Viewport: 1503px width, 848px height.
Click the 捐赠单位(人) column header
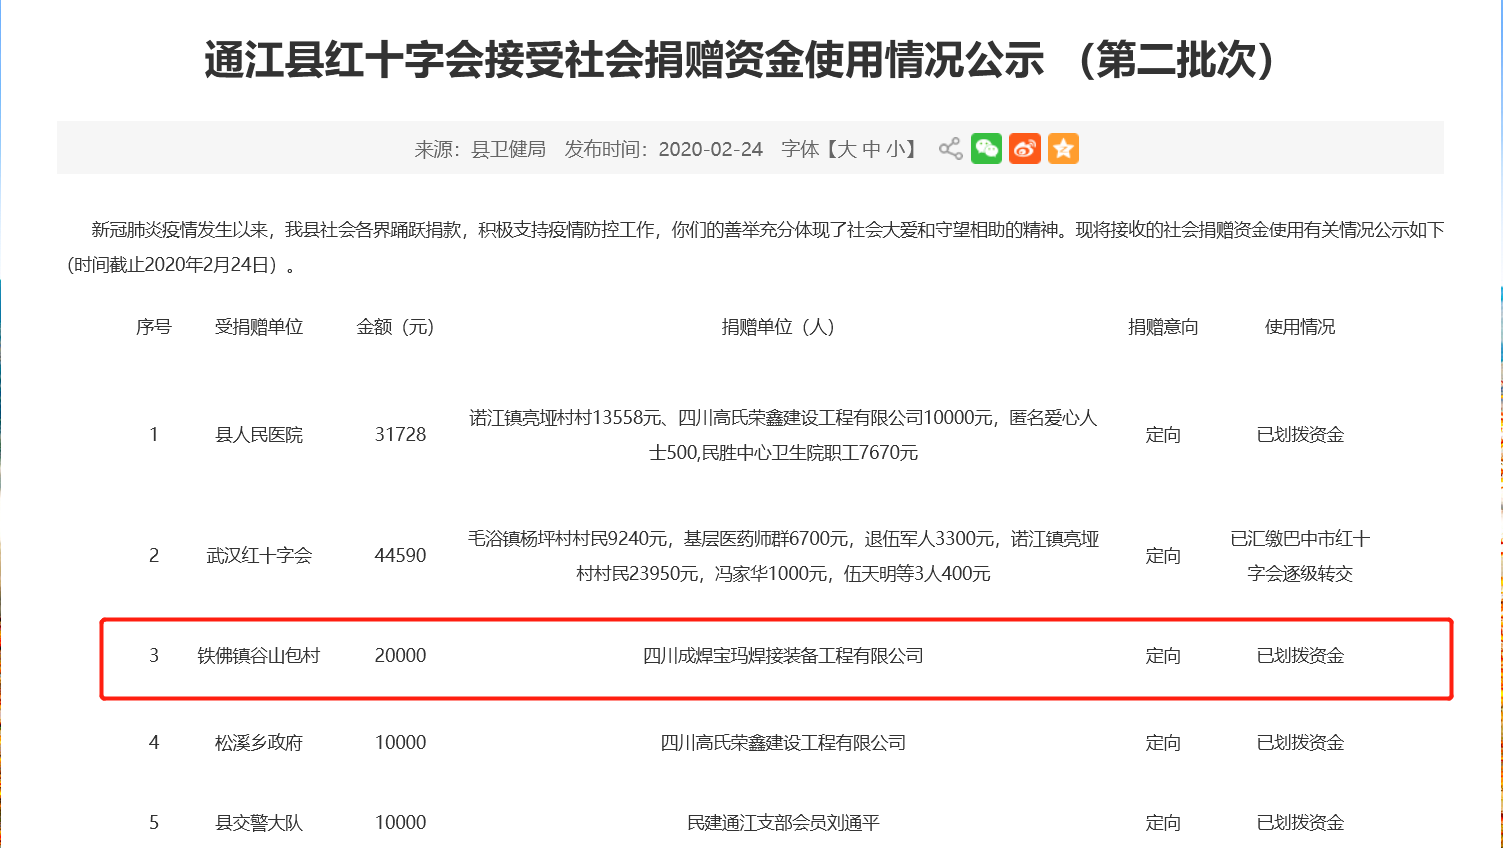click(x=779, y=327)
